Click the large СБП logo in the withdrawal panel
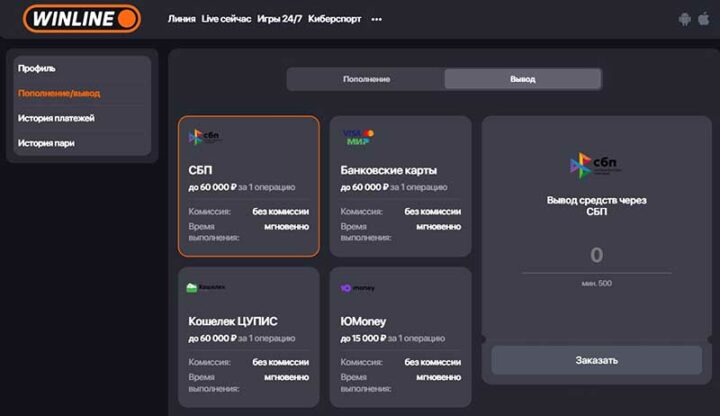Viewport: 720px width, 416px height. tap(596, 165)
